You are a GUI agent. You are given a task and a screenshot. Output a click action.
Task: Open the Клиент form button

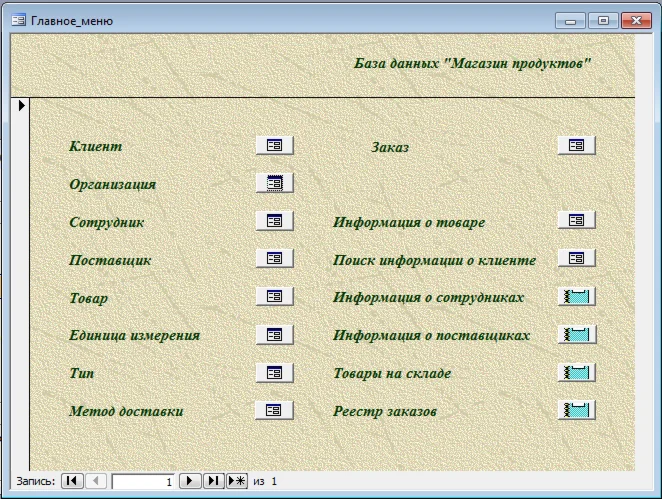tap(274, 146)
